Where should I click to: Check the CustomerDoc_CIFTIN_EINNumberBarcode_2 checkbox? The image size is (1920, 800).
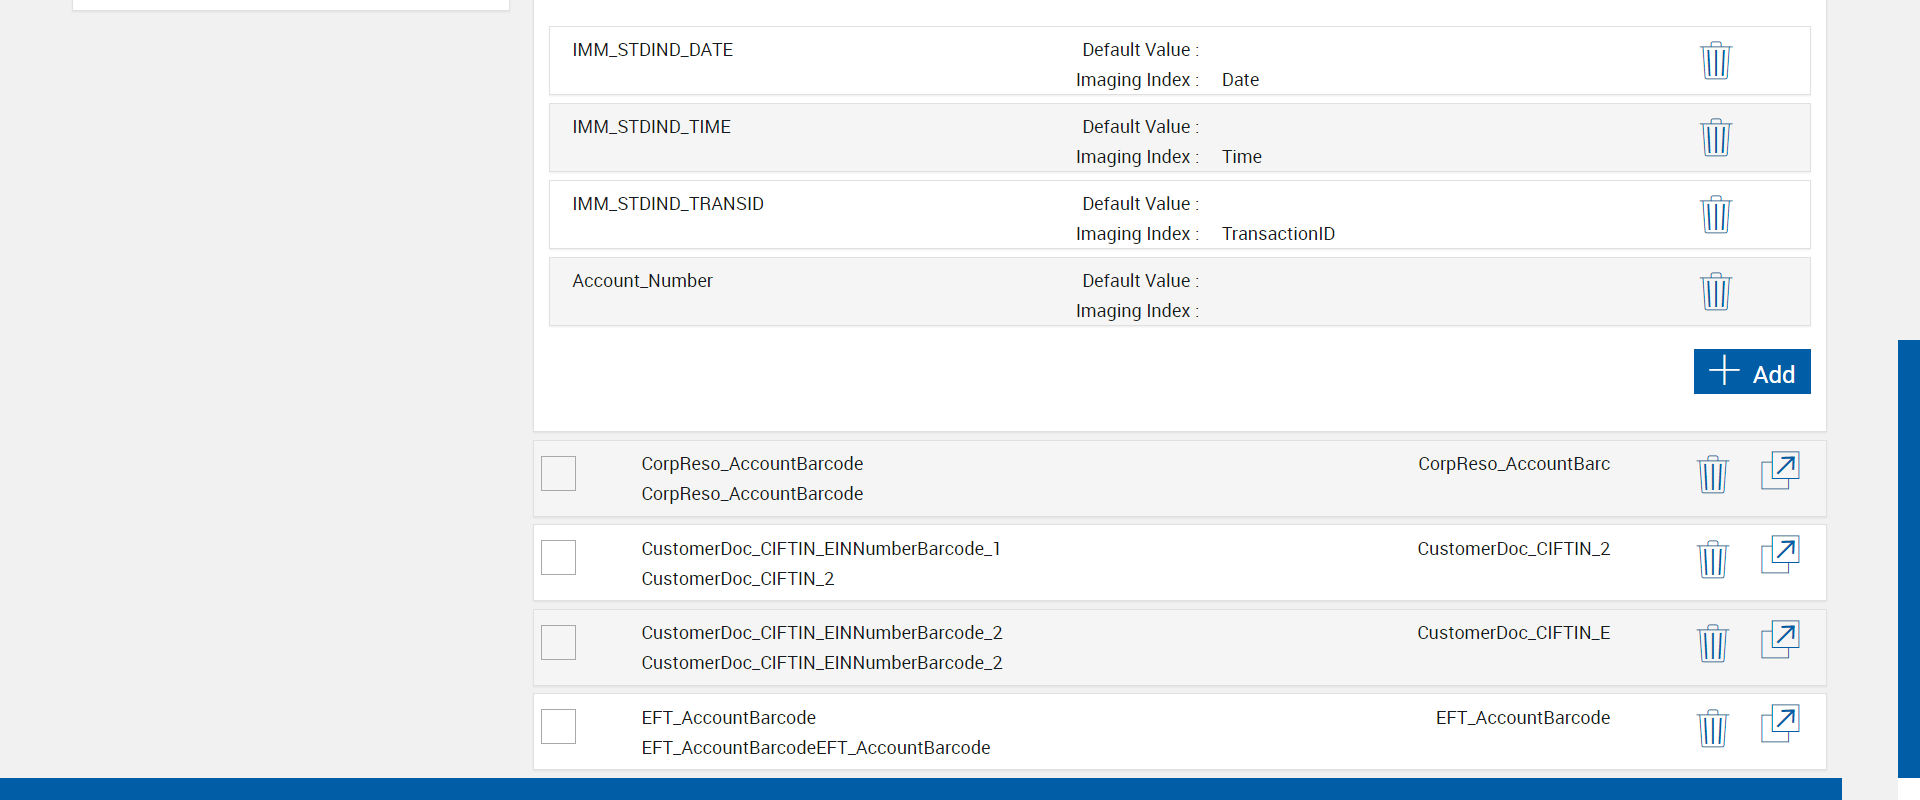558,642
